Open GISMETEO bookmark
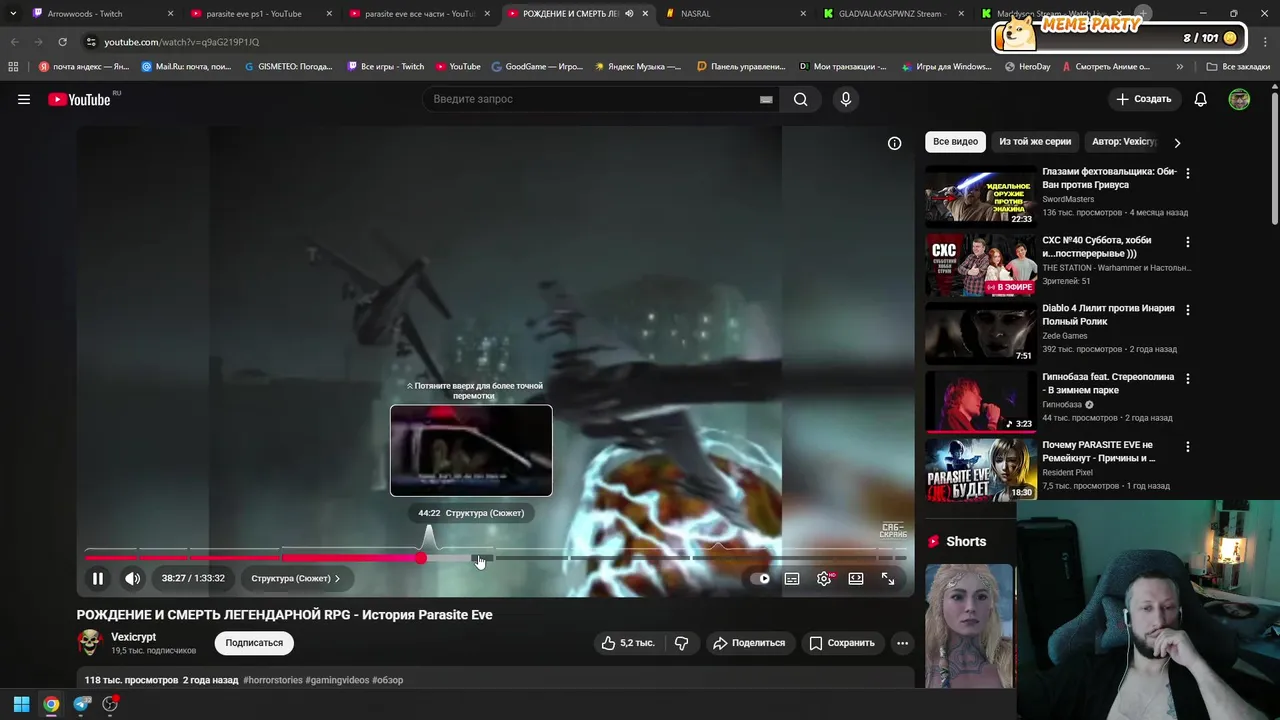The image size is (1280, 720). 288,67
